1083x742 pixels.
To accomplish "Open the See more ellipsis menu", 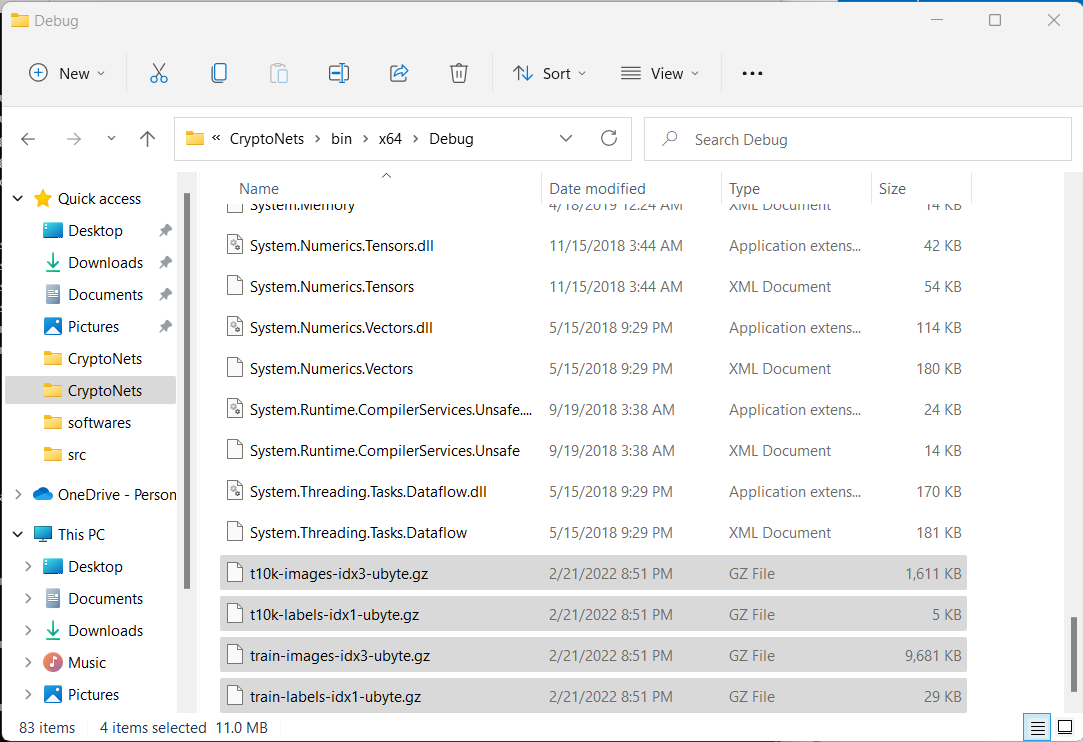I will [752, 73].
